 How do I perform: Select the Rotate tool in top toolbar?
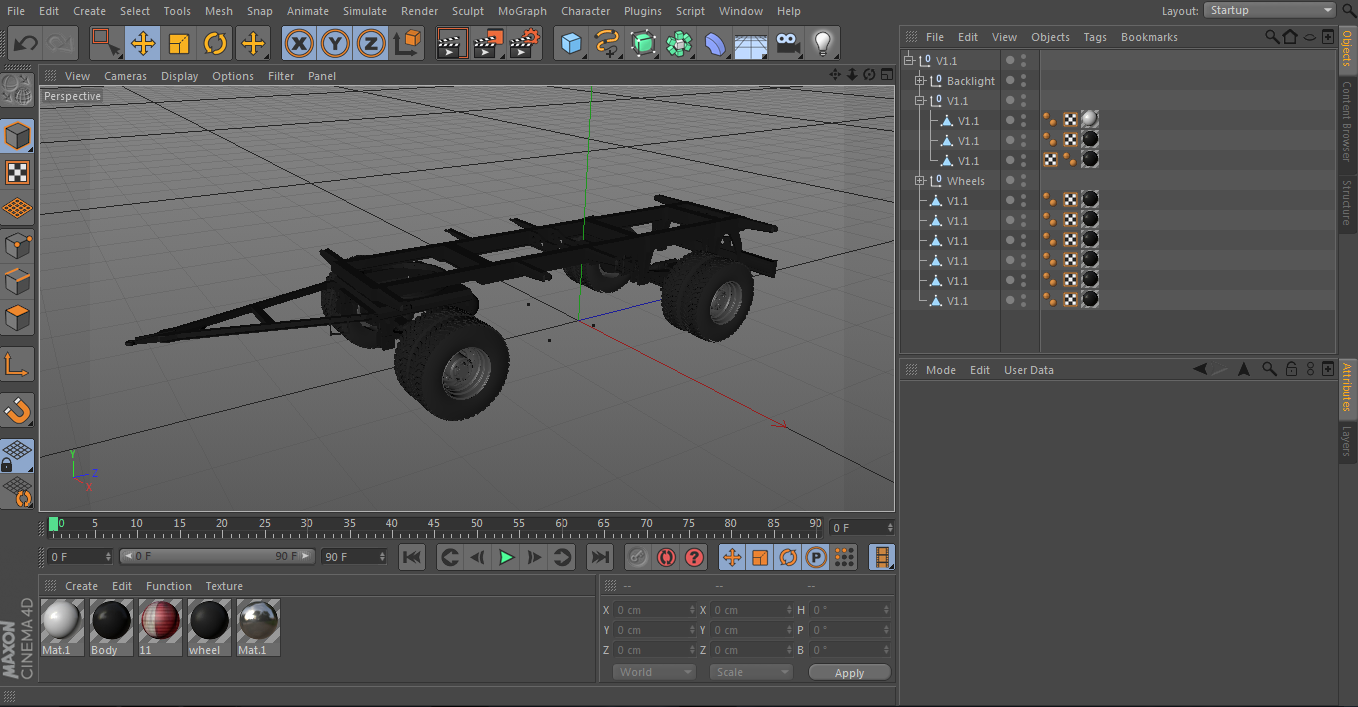[215, 43]
